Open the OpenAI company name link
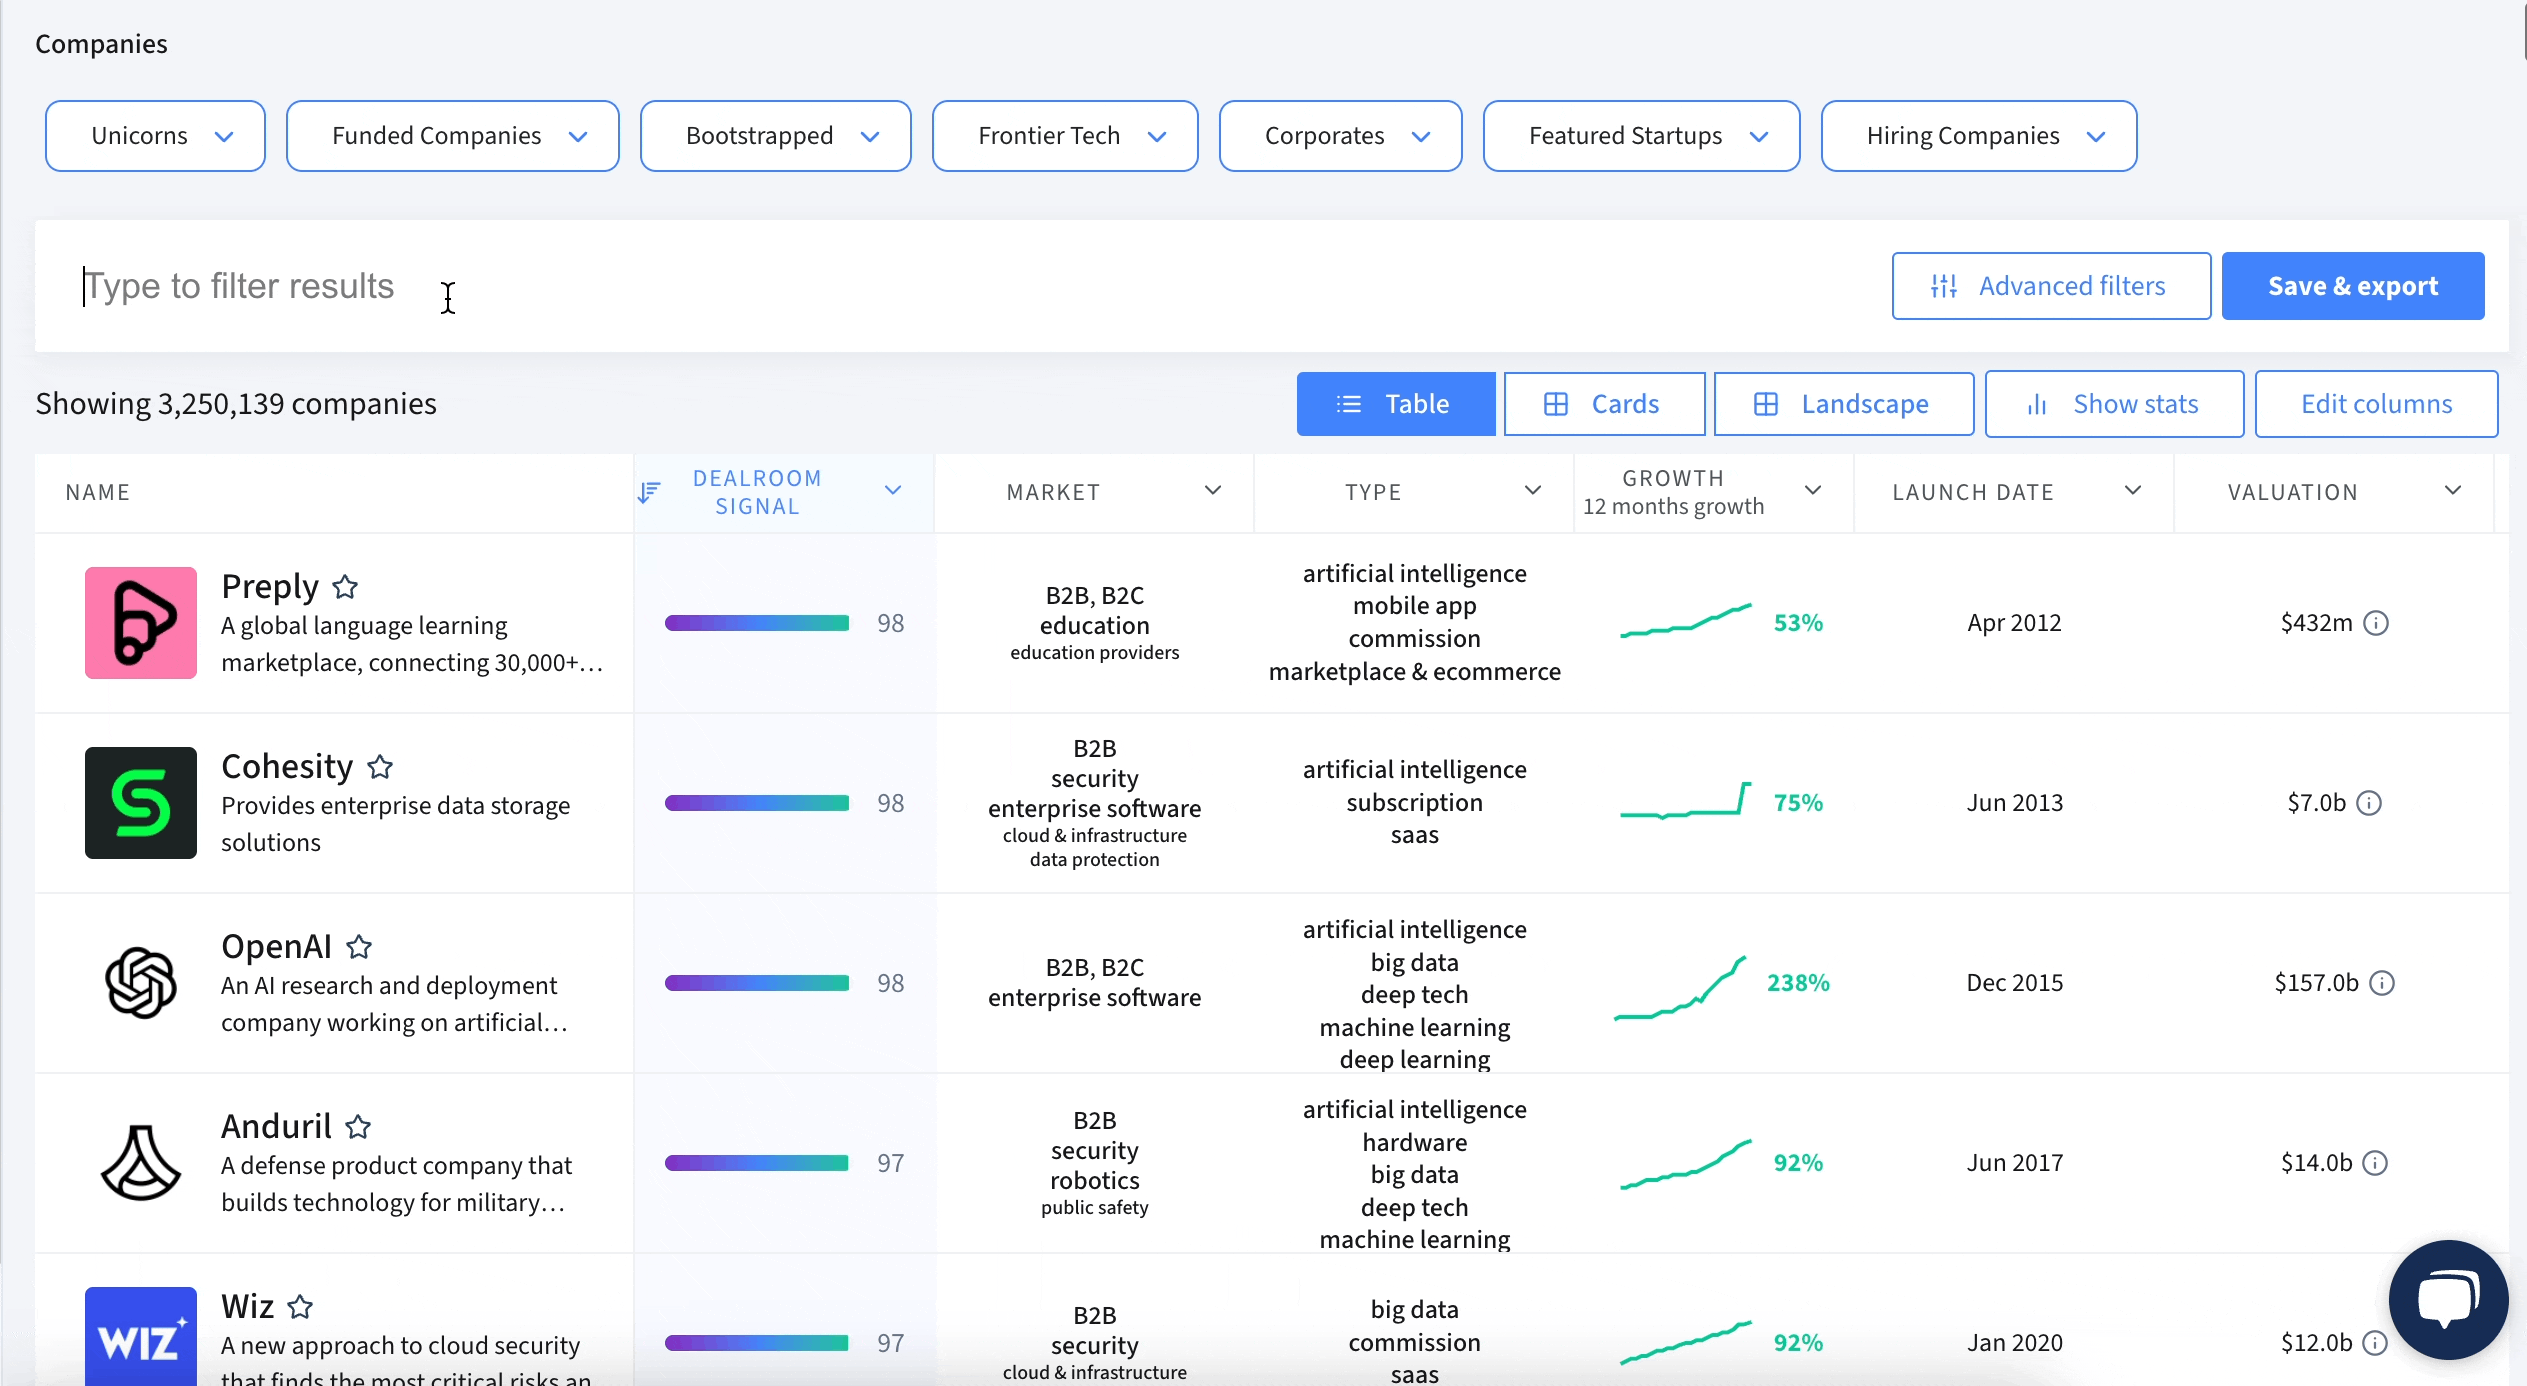2527x1386 pixels. pyautogui.click(x=276, y=947)
